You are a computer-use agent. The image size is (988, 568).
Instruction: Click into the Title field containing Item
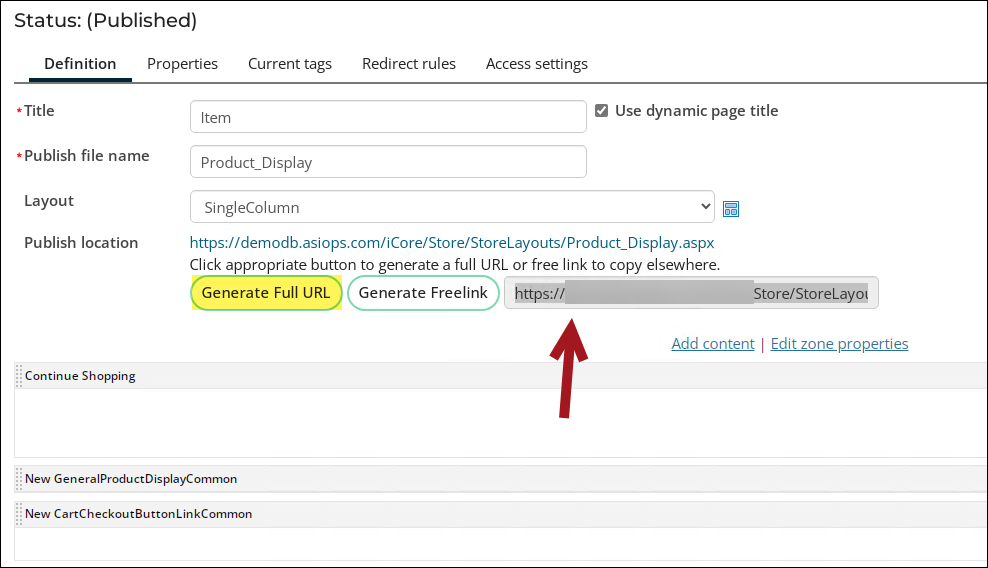pos(388,117)
